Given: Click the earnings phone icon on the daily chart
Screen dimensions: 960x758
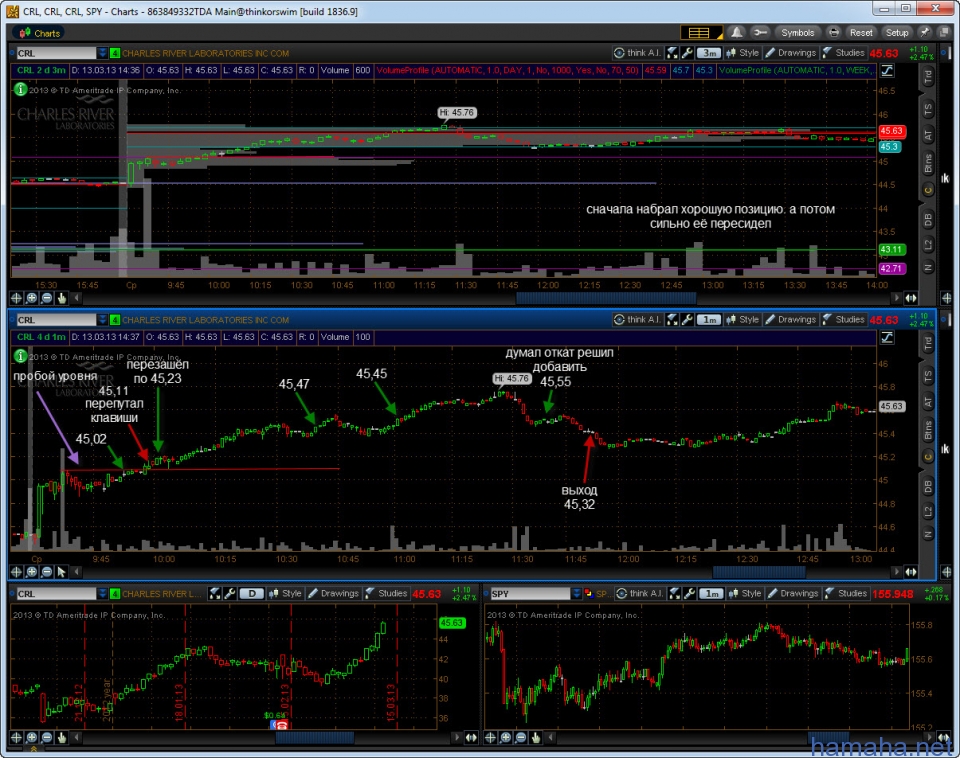Looking at the screenshot, I should point(280,725).
